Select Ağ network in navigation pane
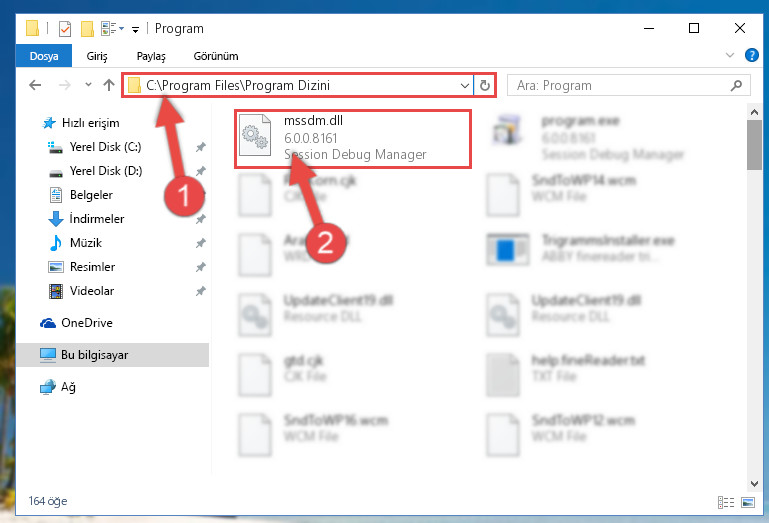Viewport: 769px width, 523px height. click(x=58, y=387)
